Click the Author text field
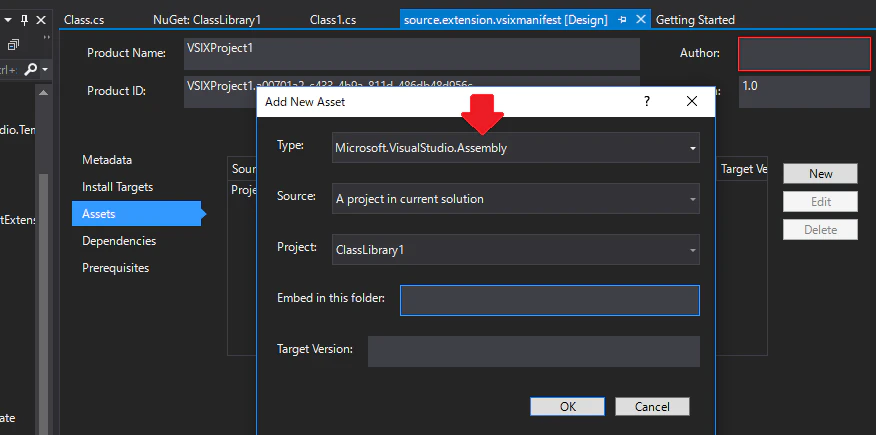876x435 pixels. click(804, 54)
